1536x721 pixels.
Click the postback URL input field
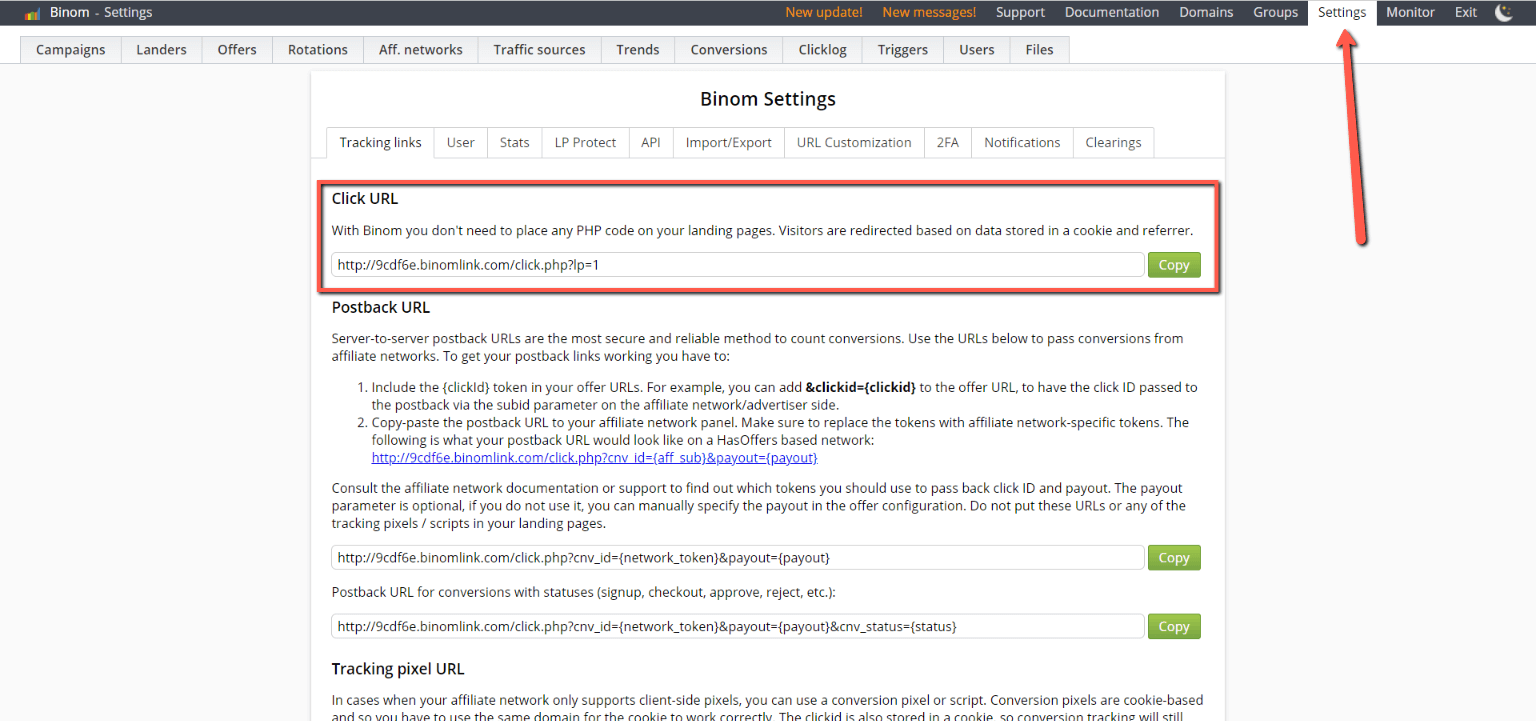click(738, 558)
